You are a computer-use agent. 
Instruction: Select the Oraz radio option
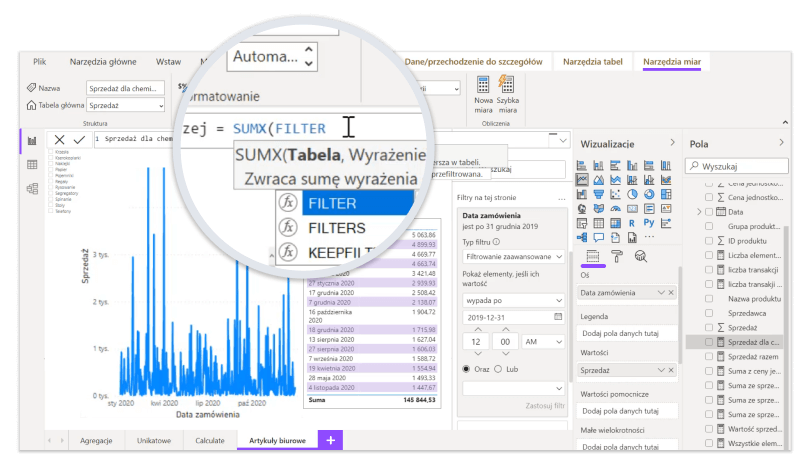pyautogui.click(x=466, y=369)
